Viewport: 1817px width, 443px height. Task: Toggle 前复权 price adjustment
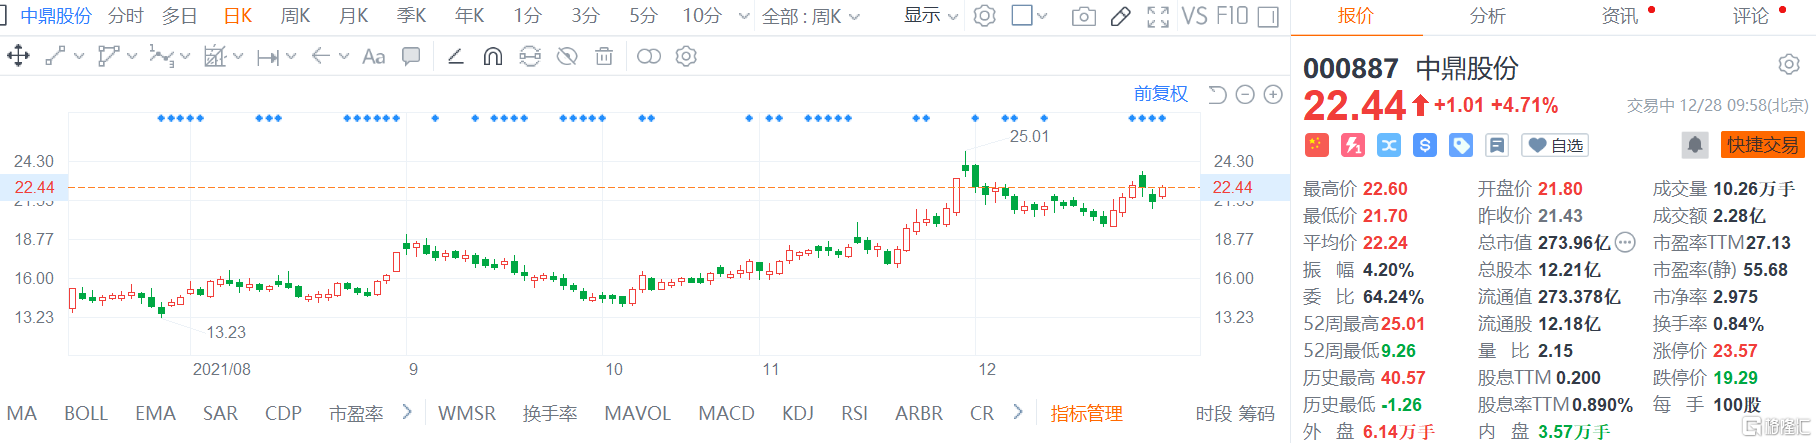1160,94
